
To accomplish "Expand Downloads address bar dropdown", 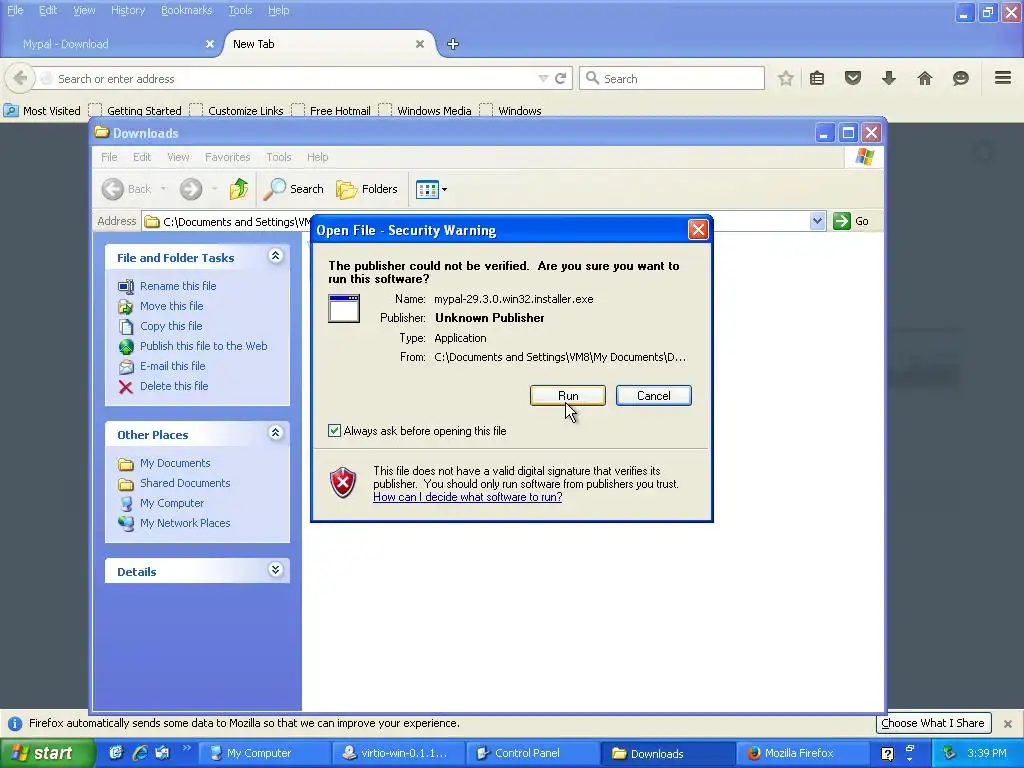I will 817,221.
